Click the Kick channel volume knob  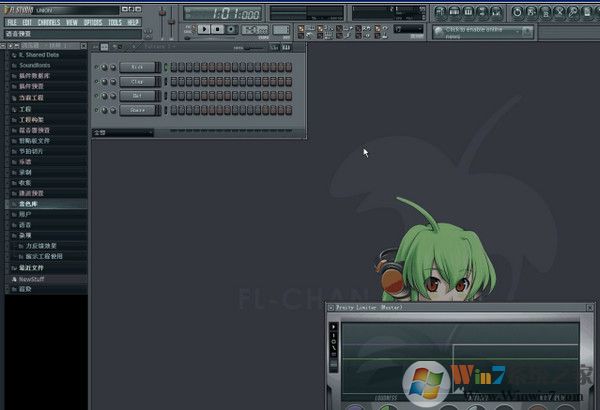click(x=113, y=67)
